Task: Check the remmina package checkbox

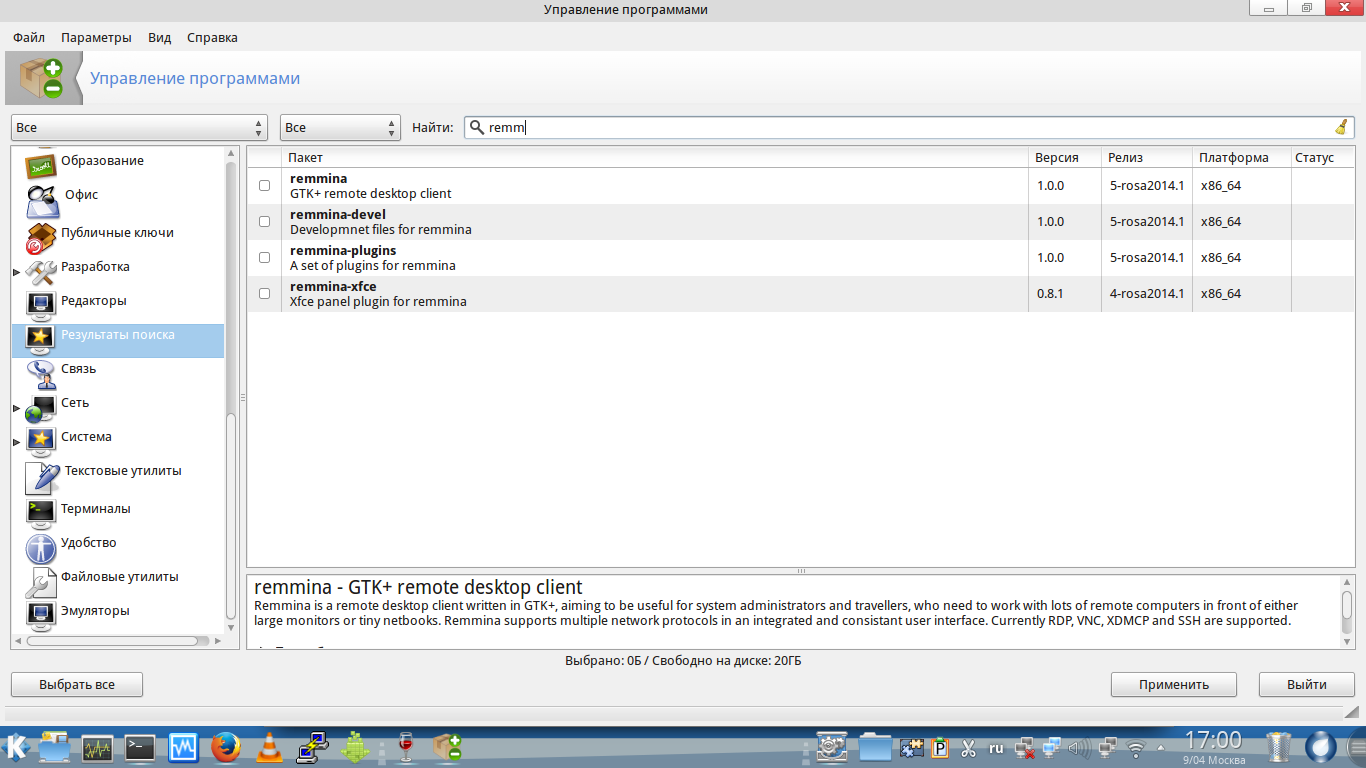Action: [x=264, y=185]
